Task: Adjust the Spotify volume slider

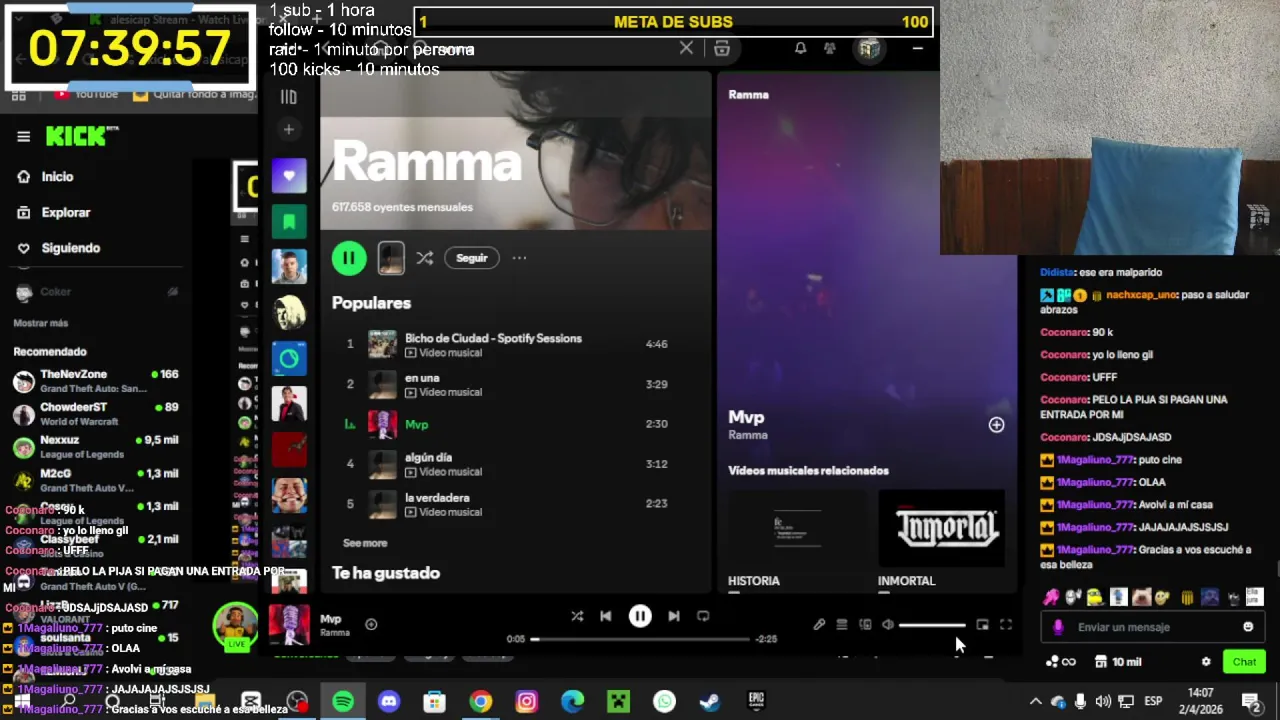Action: pyautogui.click(x=932, y=625)
